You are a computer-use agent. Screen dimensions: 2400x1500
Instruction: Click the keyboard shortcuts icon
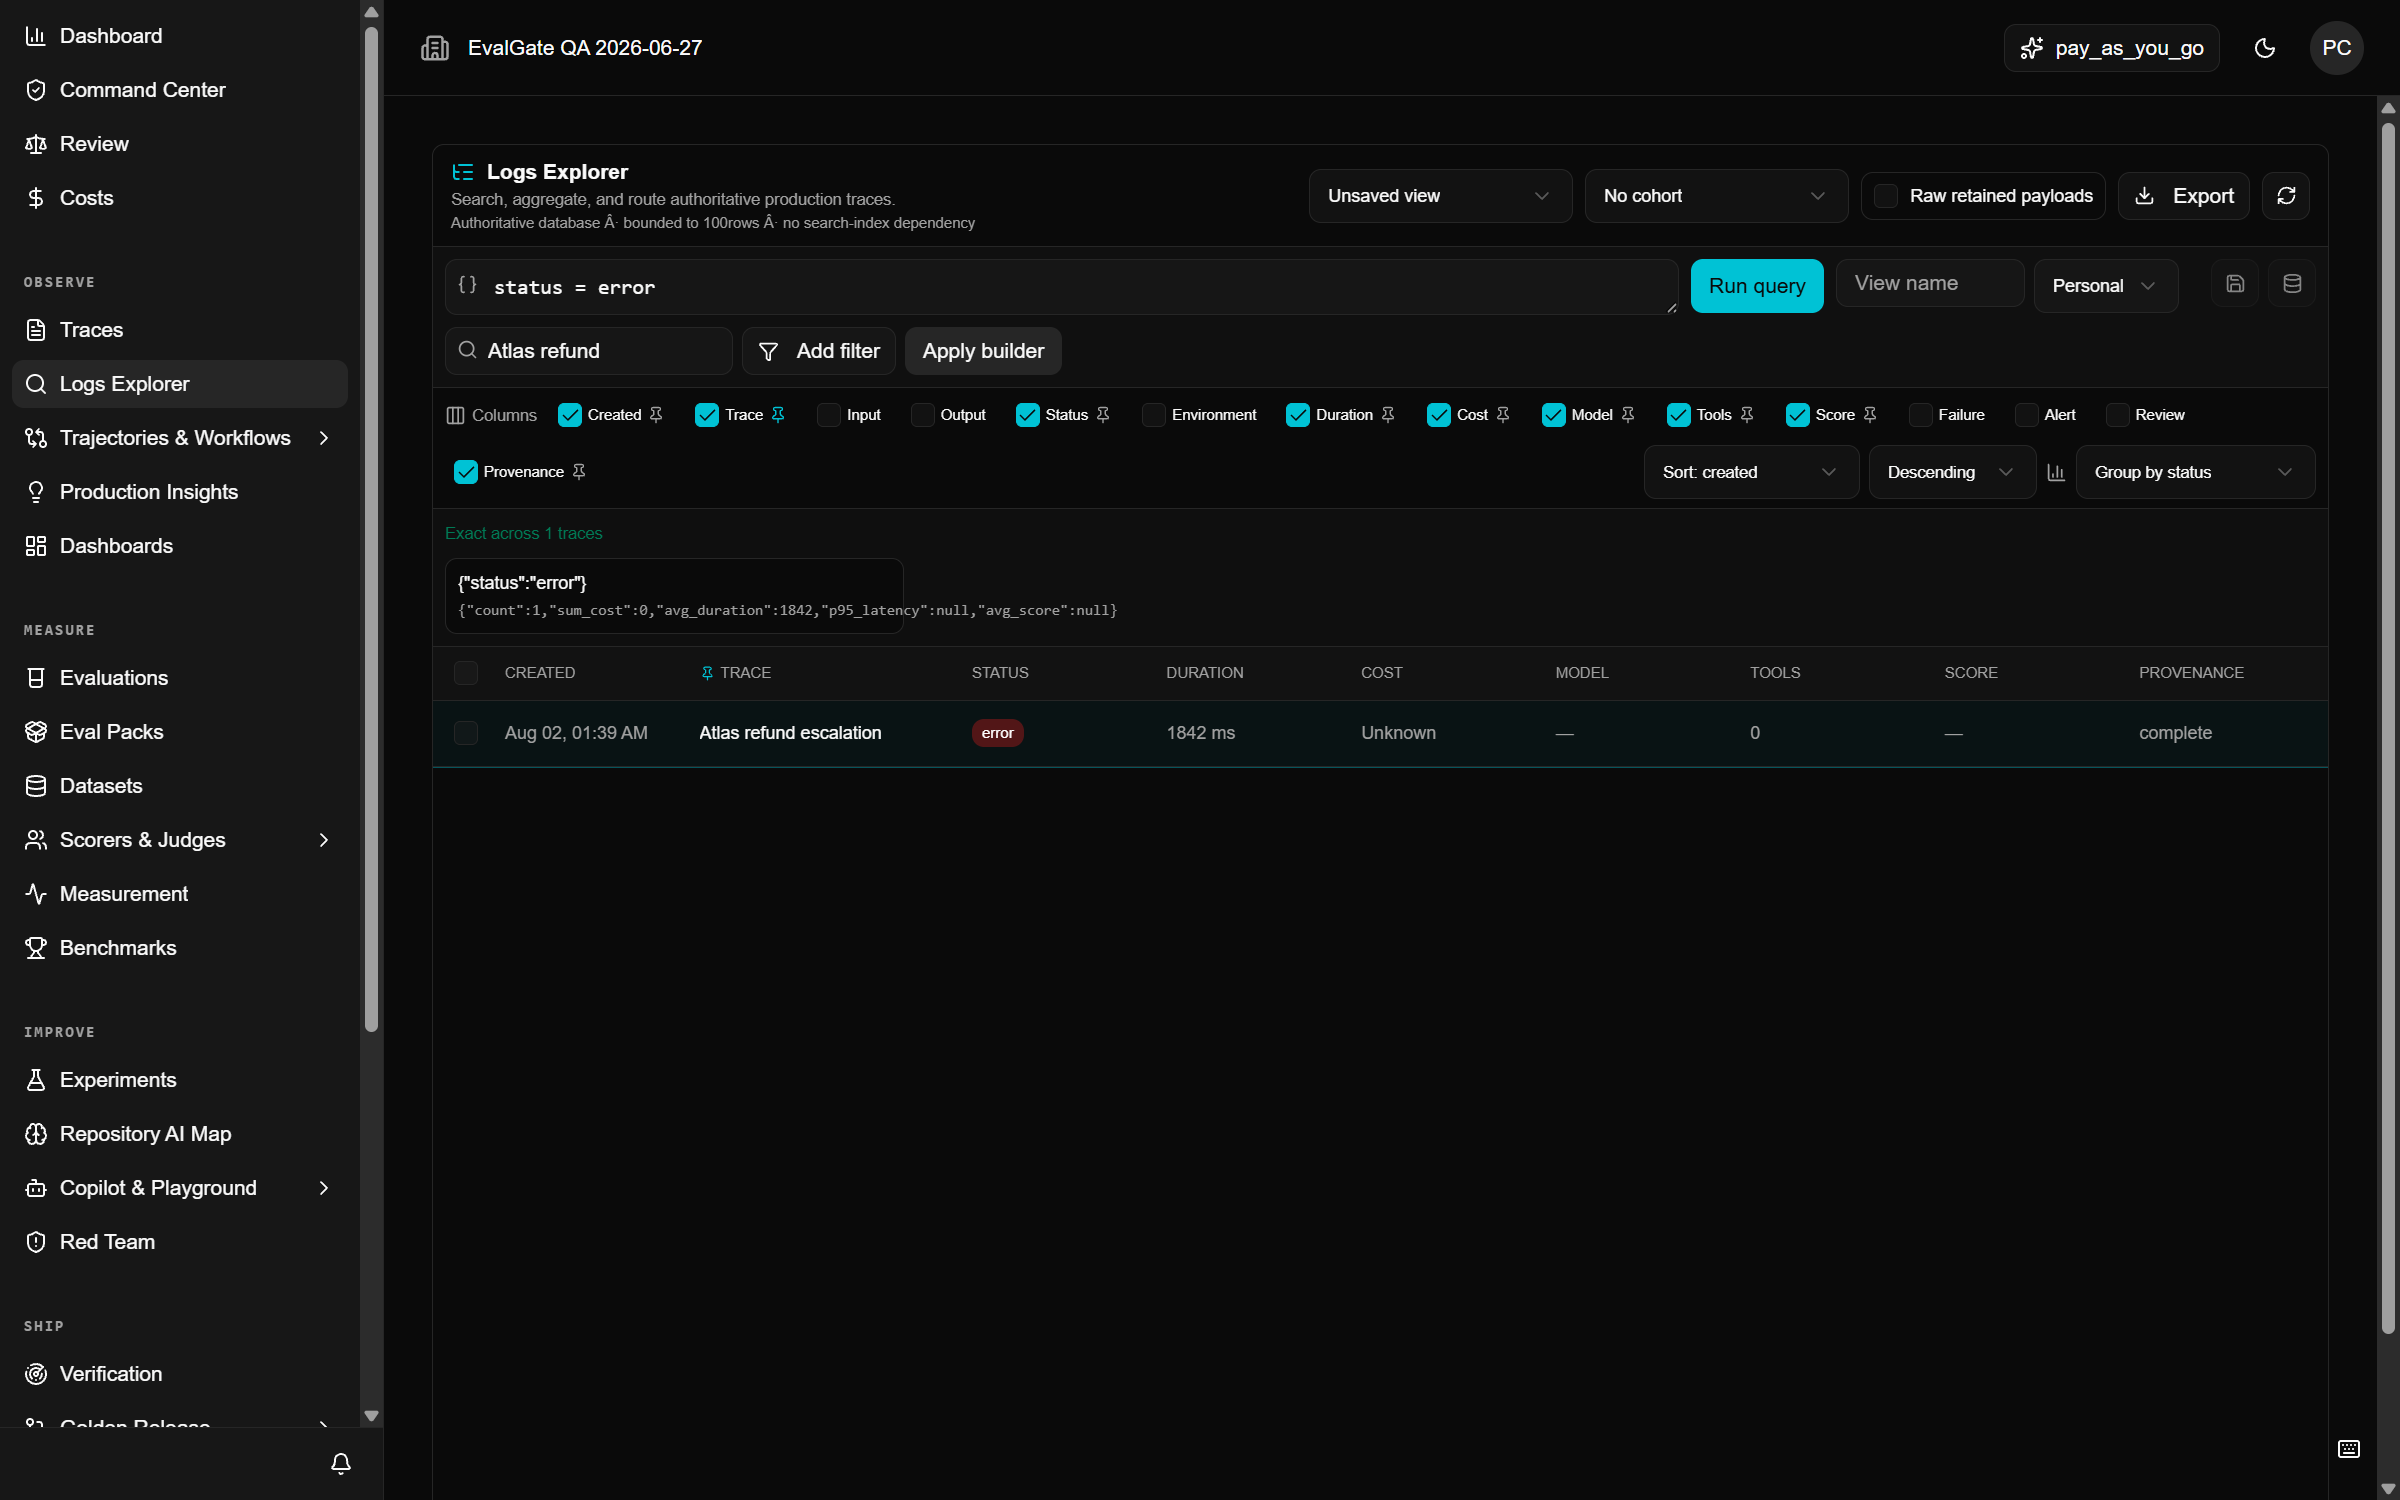click(2349, 1449)
